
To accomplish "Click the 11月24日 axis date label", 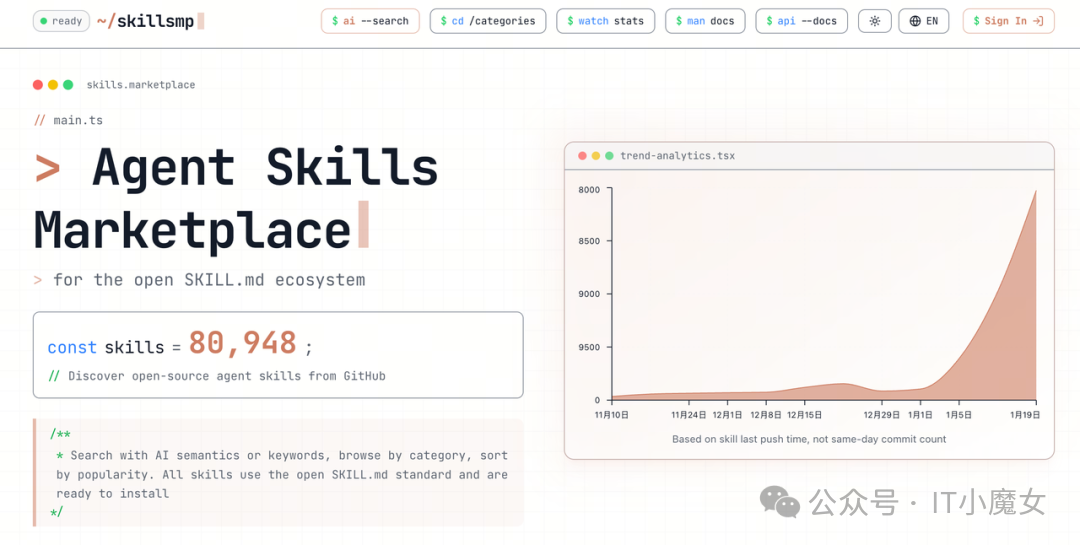I will pos(689,415).
